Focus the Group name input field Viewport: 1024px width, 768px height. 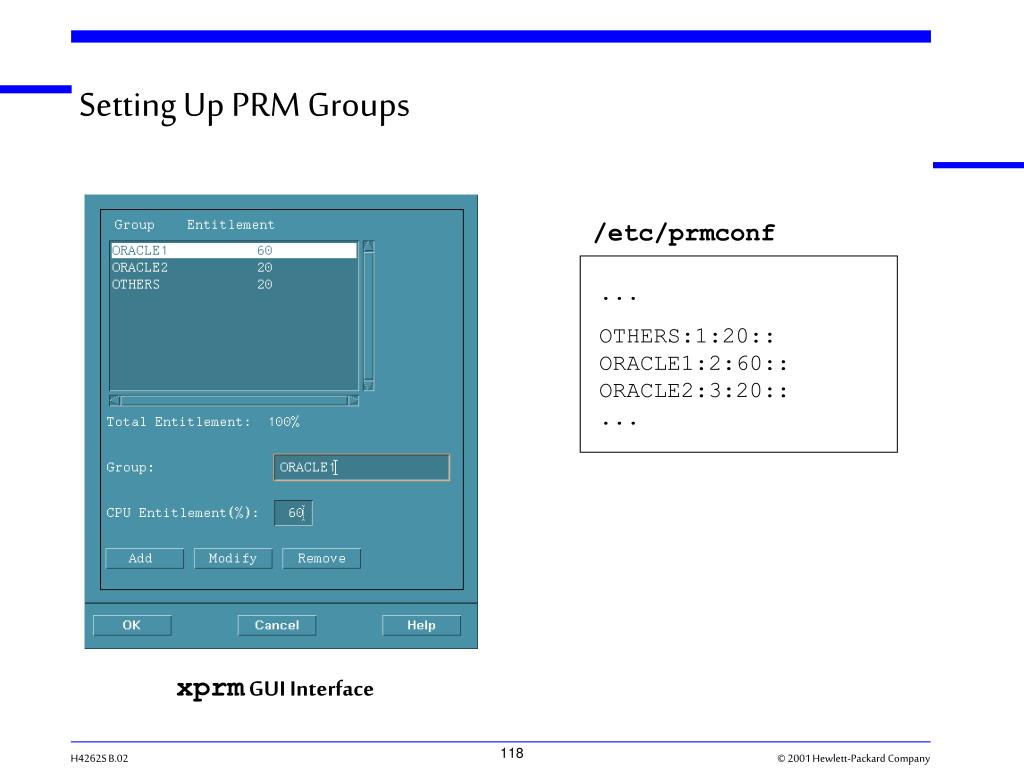click(361, 467)
